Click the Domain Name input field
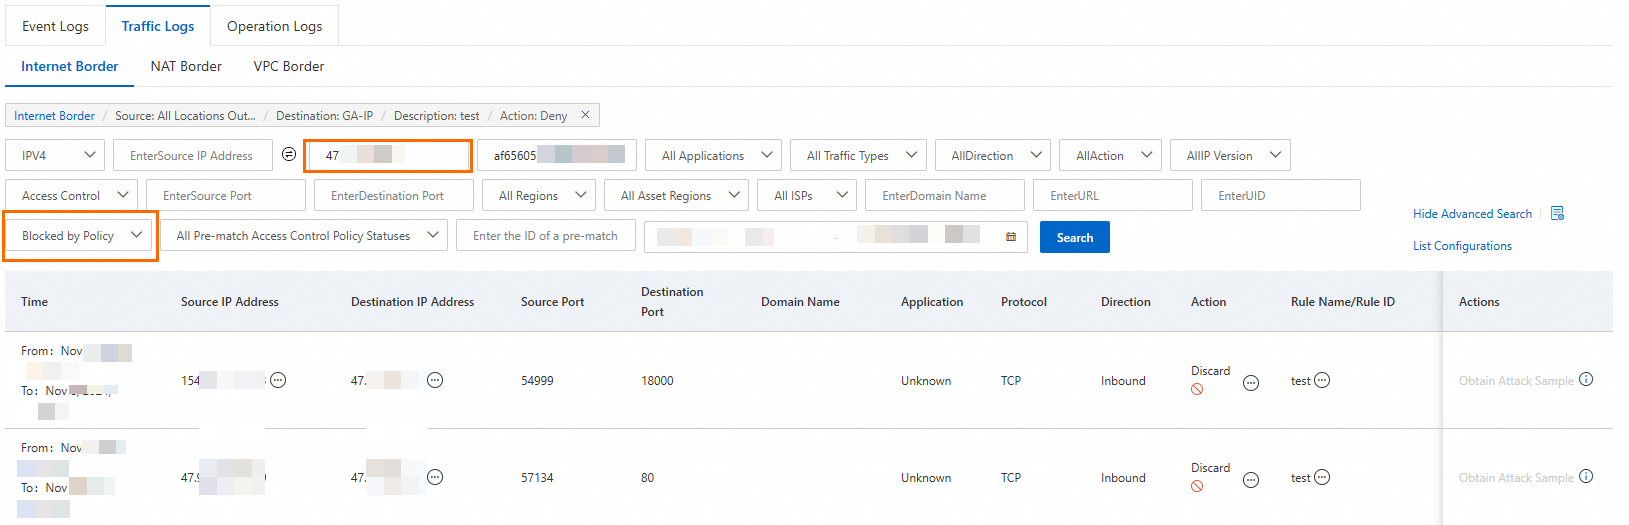Screen dimensions: 1629x525 (x=945, y=195)
